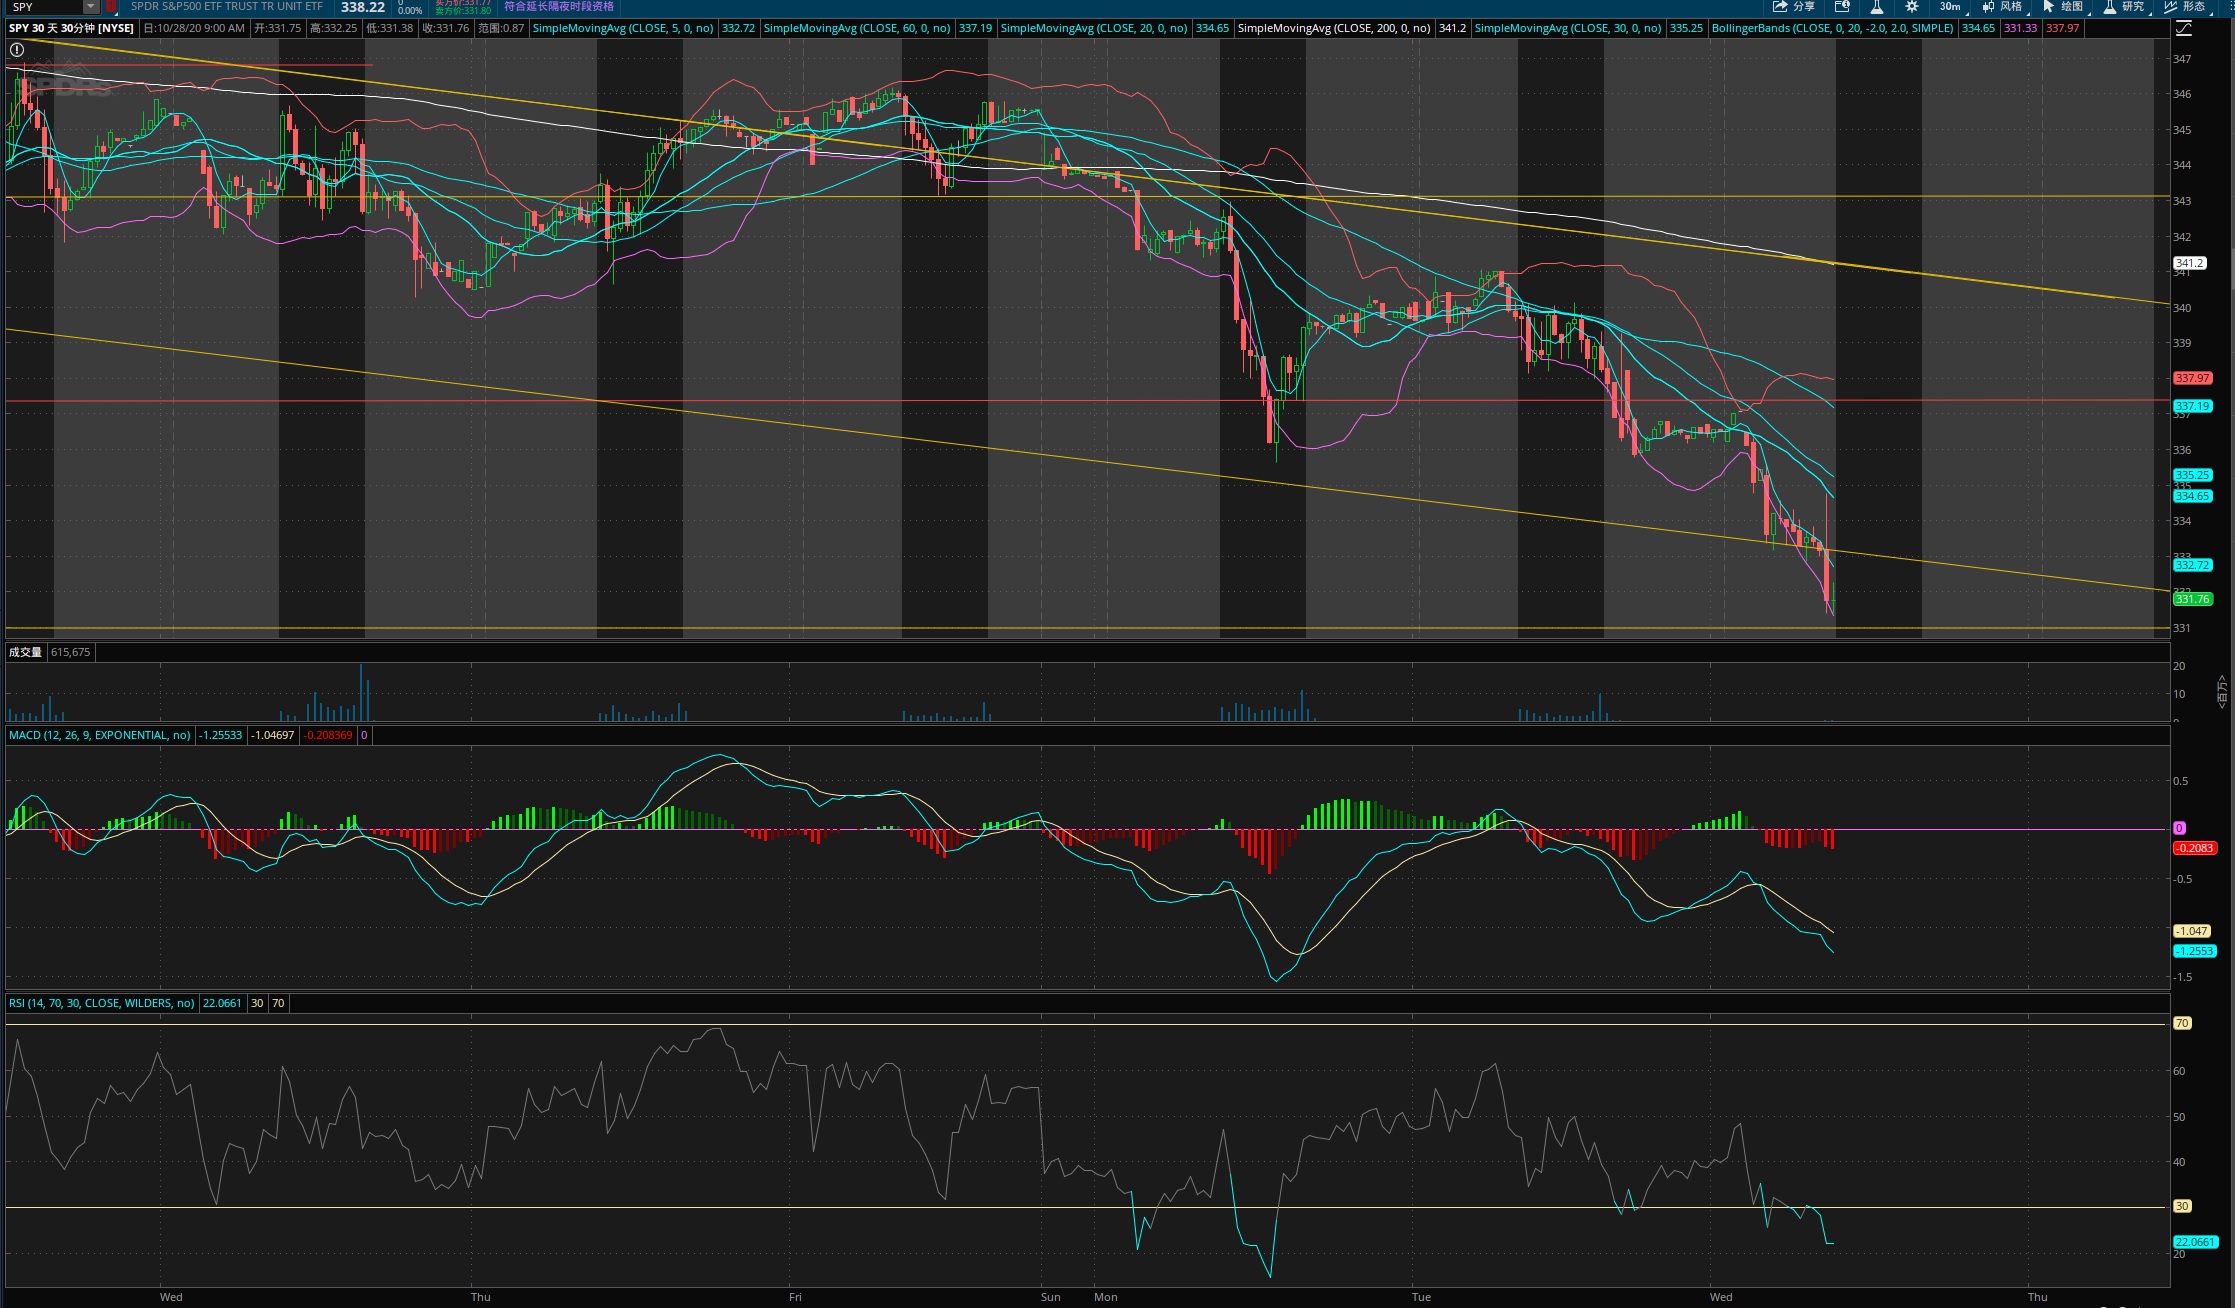Open the Style (风格) menu
Screen dimensions: 2235x1308
(2003, 7)
